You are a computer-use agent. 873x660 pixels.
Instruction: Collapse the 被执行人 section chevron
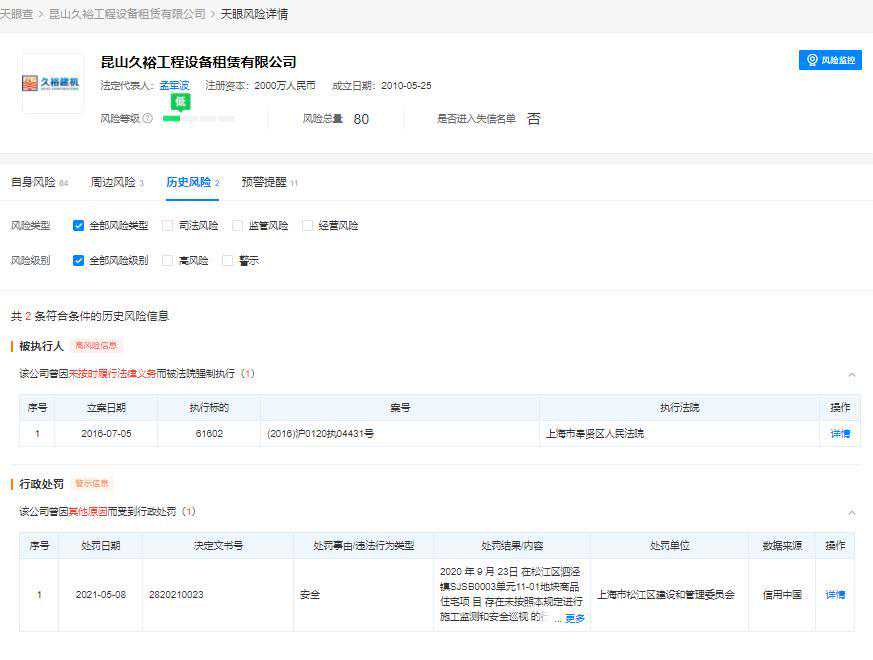851,375
